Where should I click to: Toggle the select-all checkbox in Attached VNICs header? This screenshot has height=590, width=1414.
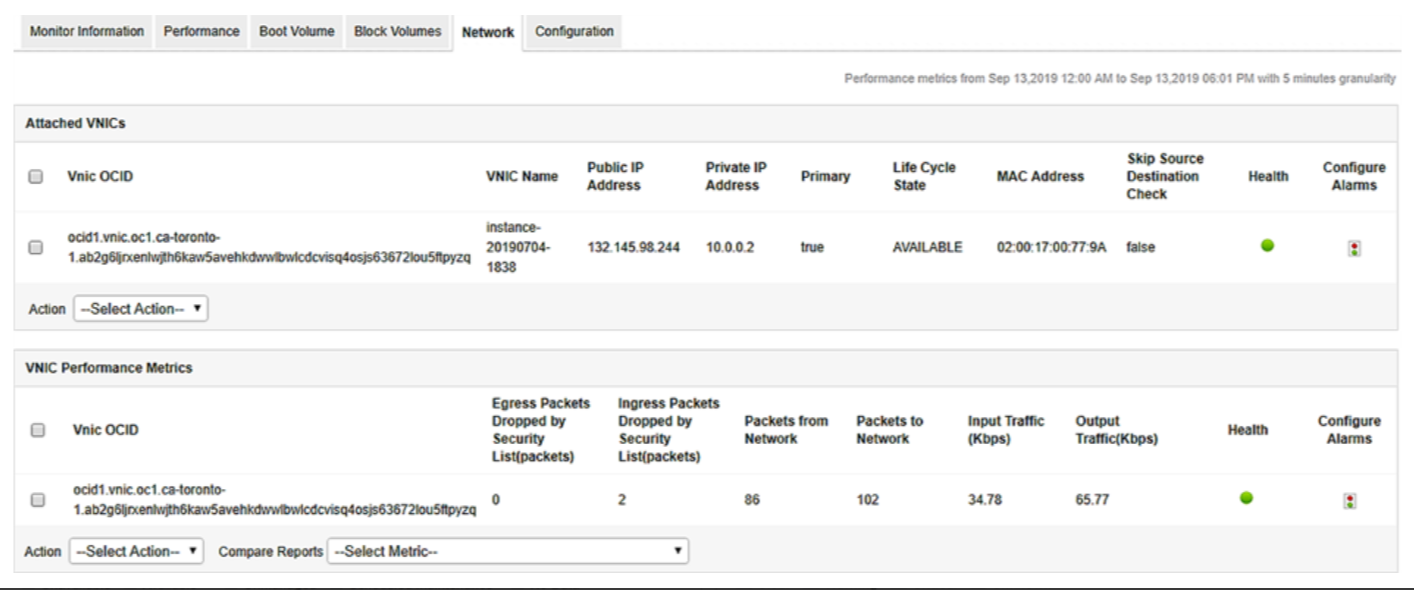click(x=36, y=177)
